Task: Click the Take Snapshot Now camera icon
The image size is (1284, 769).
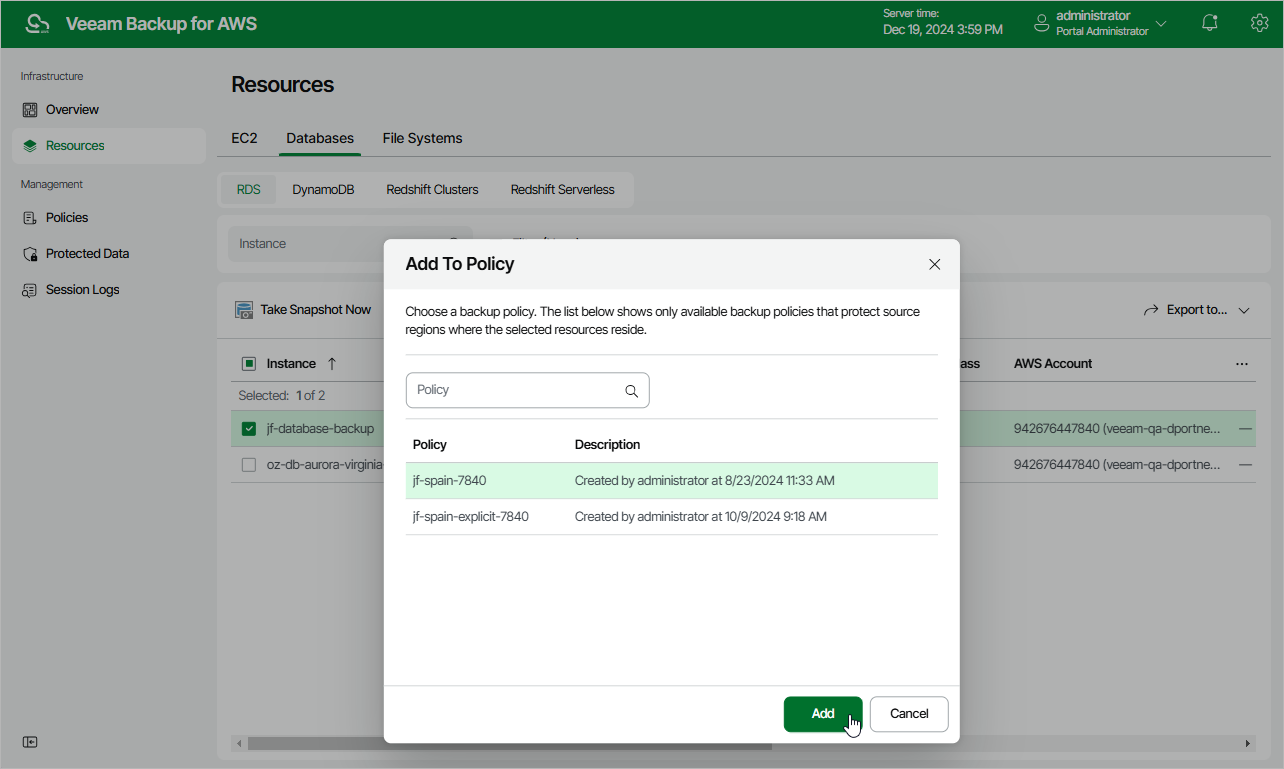Action: 244,310
